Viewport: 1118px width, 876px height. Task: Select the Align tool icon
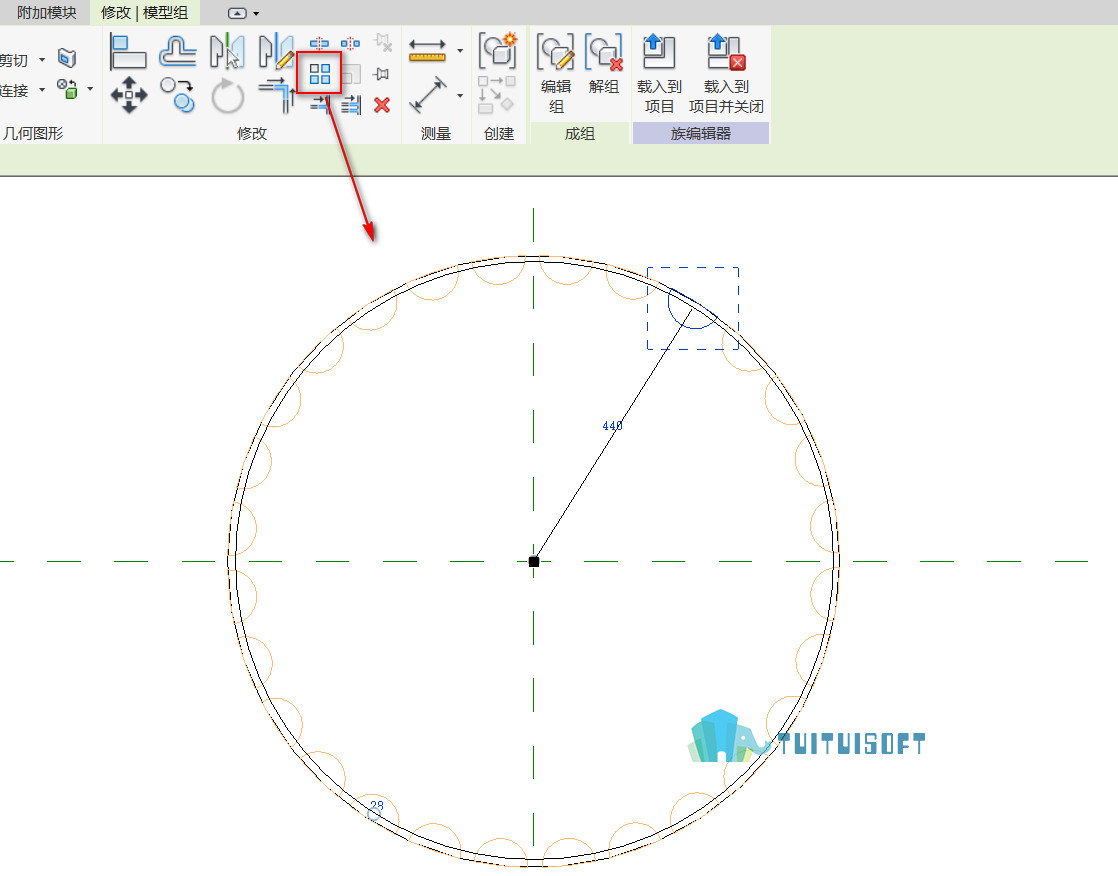coord(128,52)
